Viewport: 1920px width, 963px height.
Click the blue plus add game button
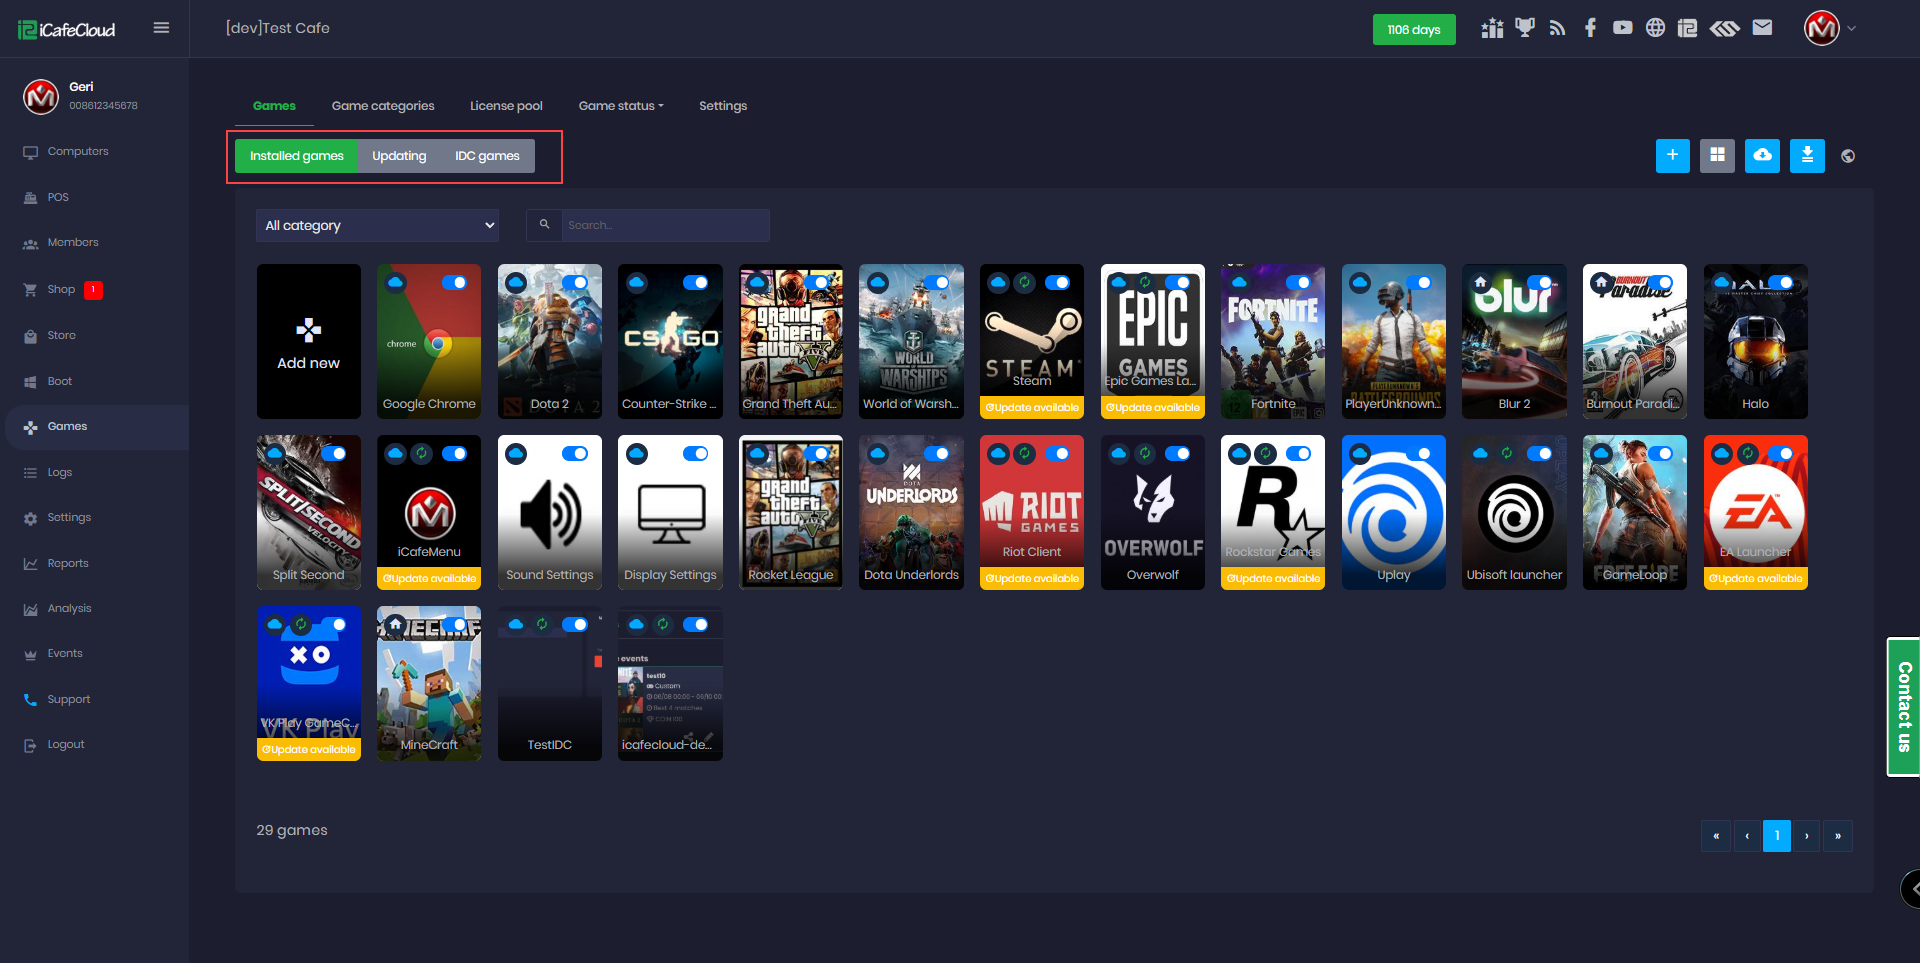click(1672, 155)
